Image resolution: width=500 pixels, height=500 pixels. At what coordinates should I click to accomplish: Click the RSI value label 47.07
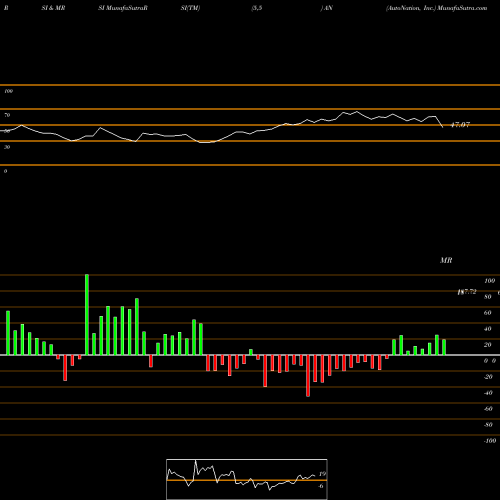click(460, 125)
